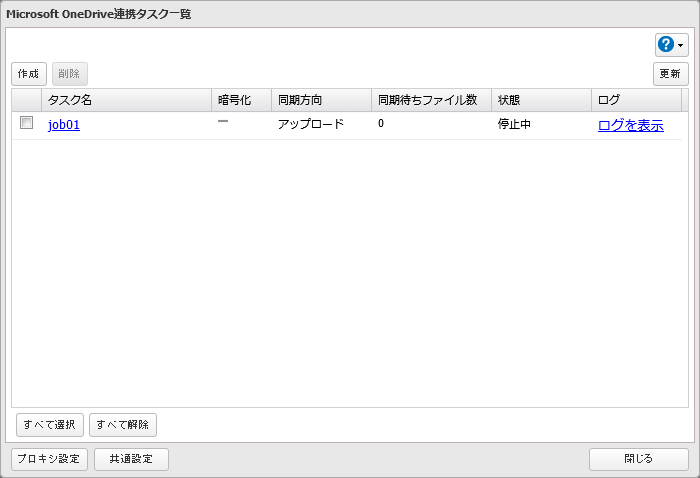This screenshot has height=478, width=700.
Task: Open the job01 task link
Action: (64, 125)
